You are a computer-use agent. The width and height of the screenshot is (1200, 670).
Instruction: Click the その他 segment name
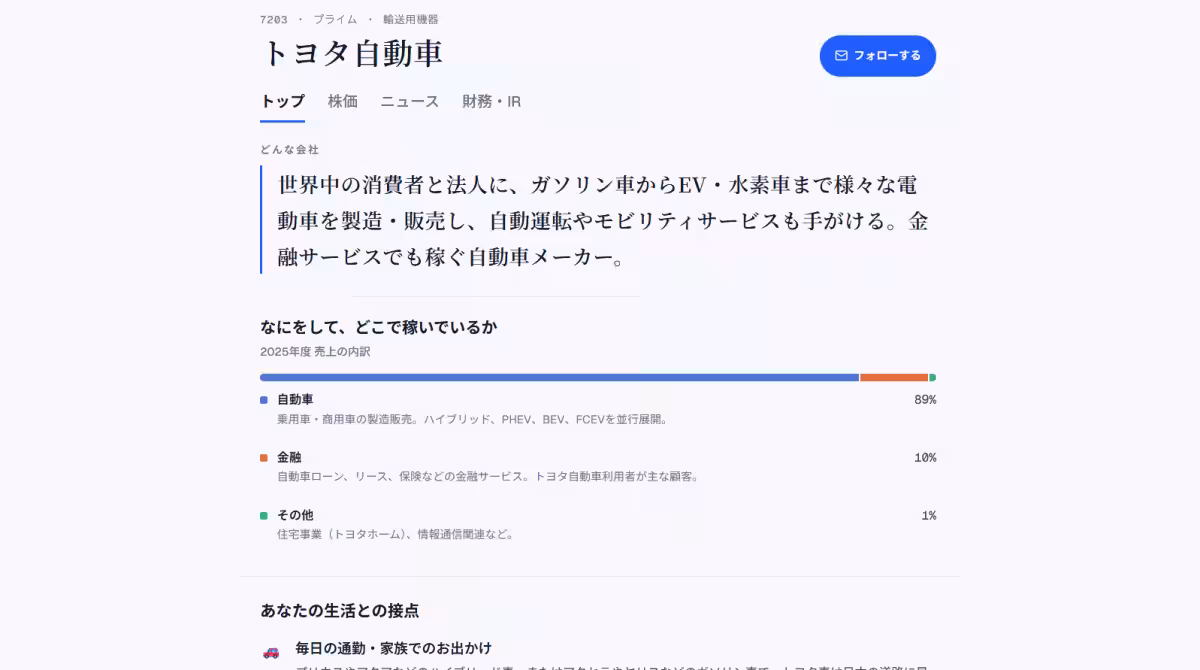[295, 515]
